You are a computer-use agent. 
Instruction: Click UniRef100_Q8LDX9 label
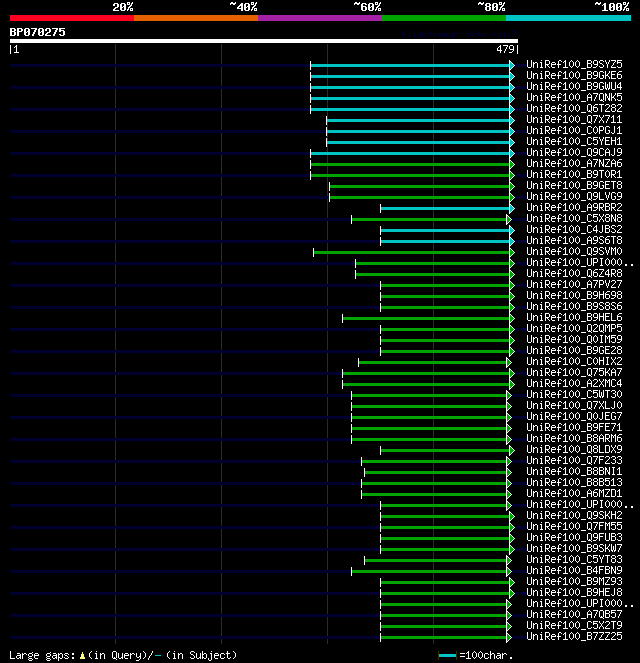[x=574, y=449]
